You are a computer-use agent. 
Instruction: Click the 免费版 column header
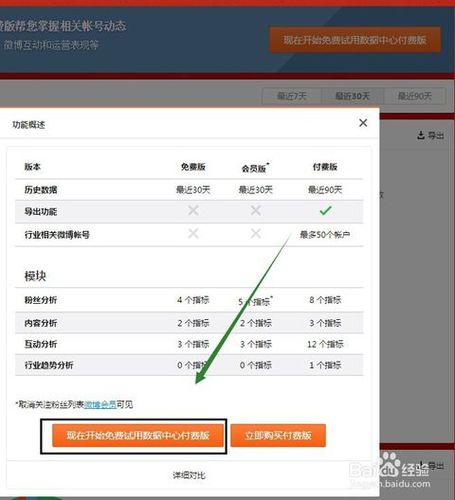193,167
